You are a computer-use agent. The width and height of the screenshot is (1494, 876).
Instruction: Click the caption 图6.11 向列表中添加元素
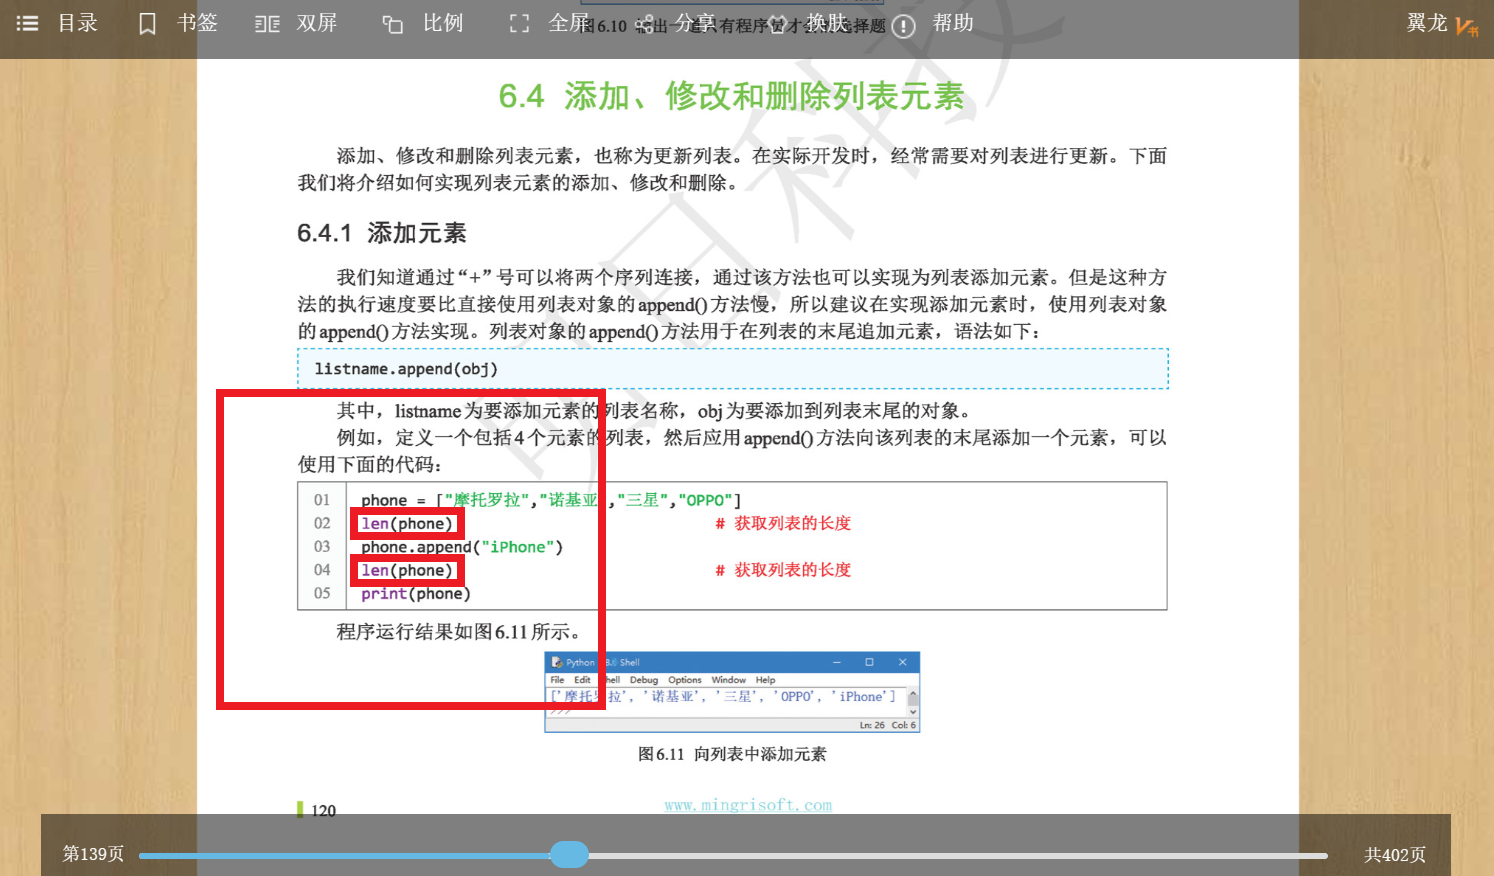click(x=732, y=754)
